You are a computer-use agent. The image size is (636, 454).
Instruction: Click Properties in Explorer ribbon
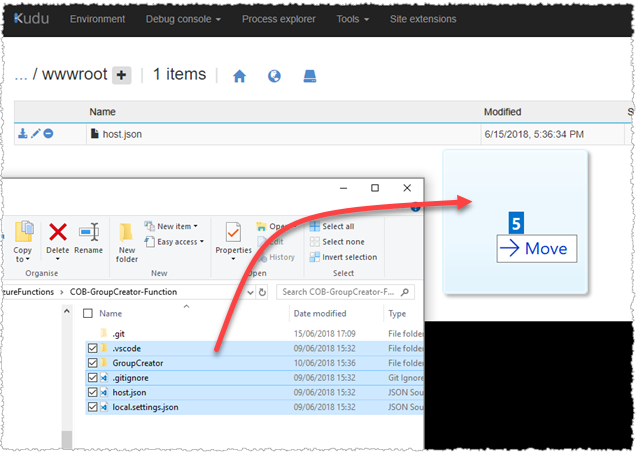point(233,242)
